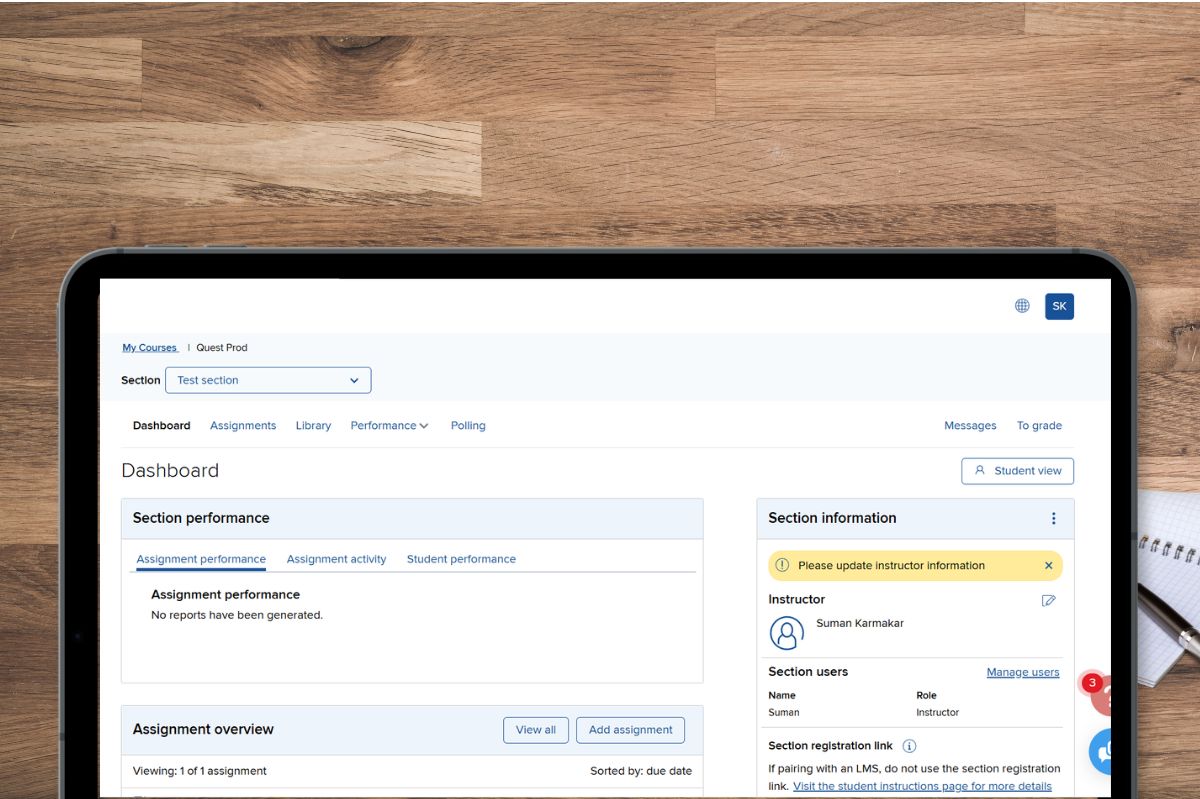Open the Library tab
The image size is (1200, 799).
click(x=313, y=426)
